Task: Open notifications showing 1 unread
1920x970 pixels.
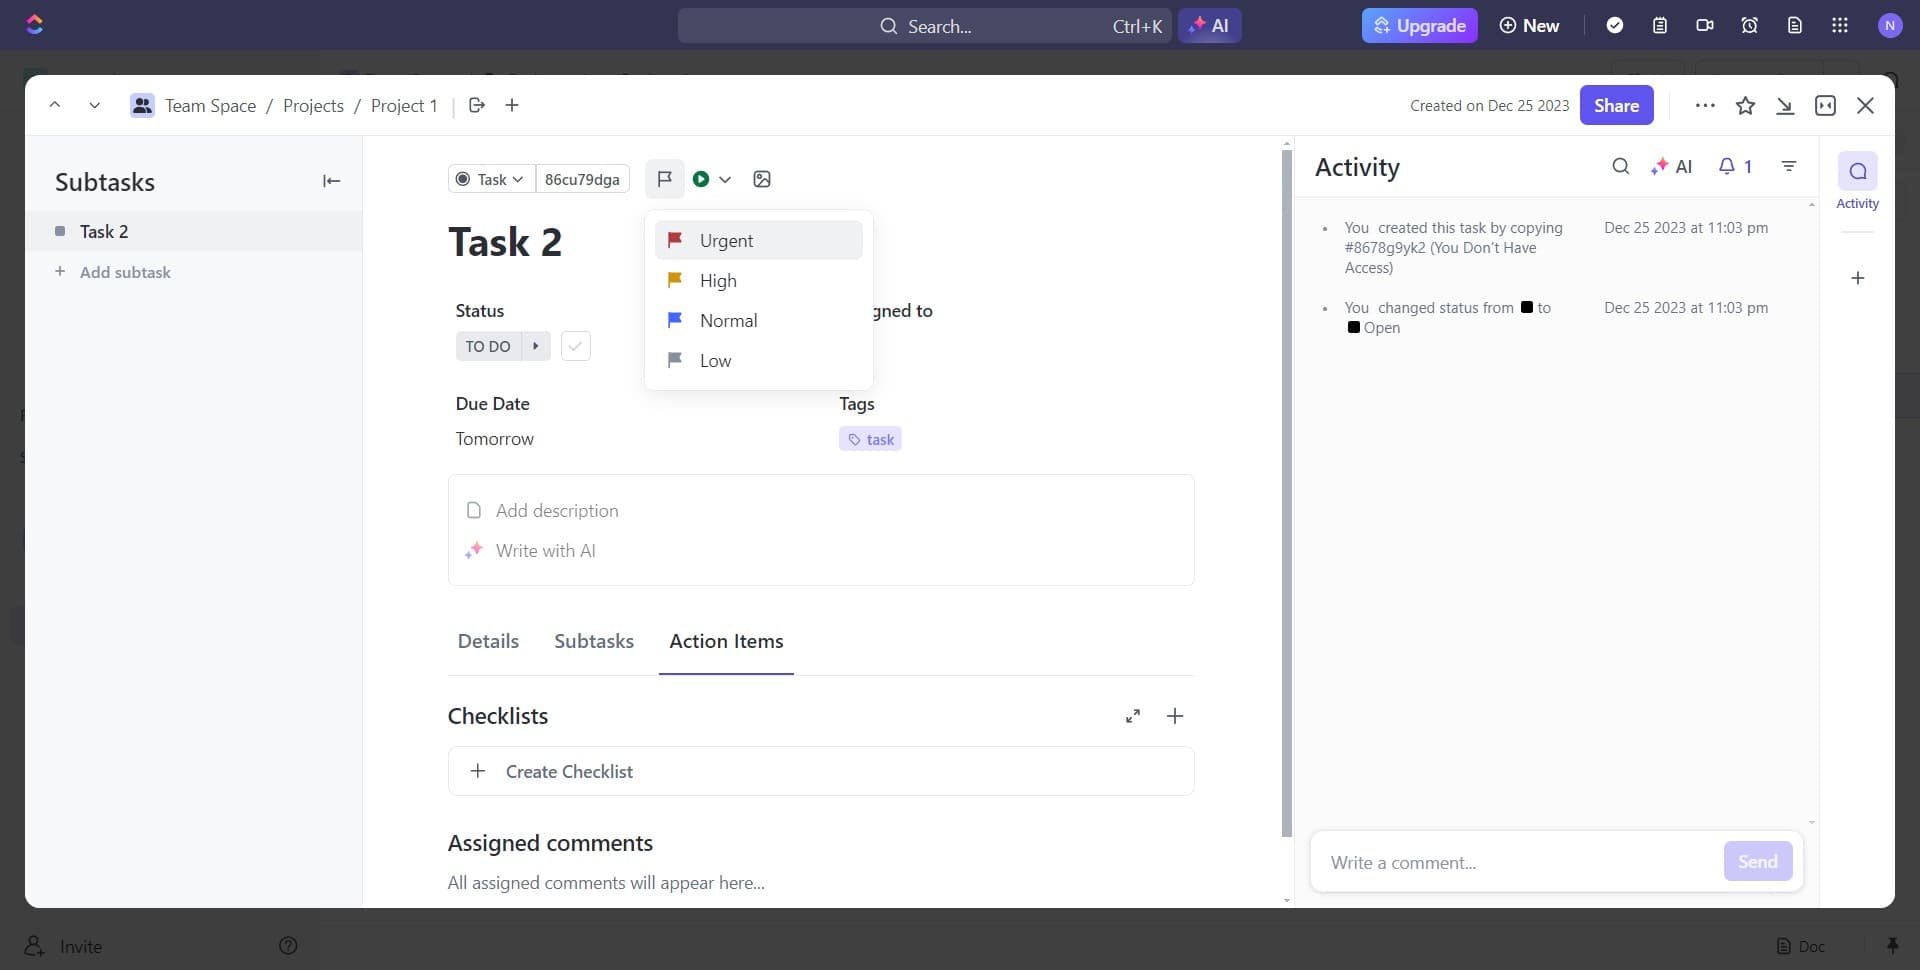Action: click(x=1735, y=166)
